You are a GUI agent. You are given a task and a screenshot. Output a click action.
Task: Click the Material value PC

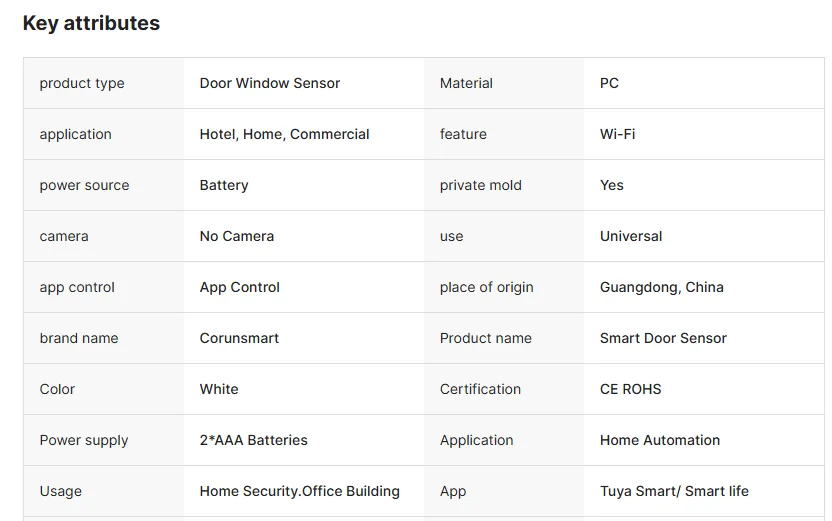pos(609,83)
